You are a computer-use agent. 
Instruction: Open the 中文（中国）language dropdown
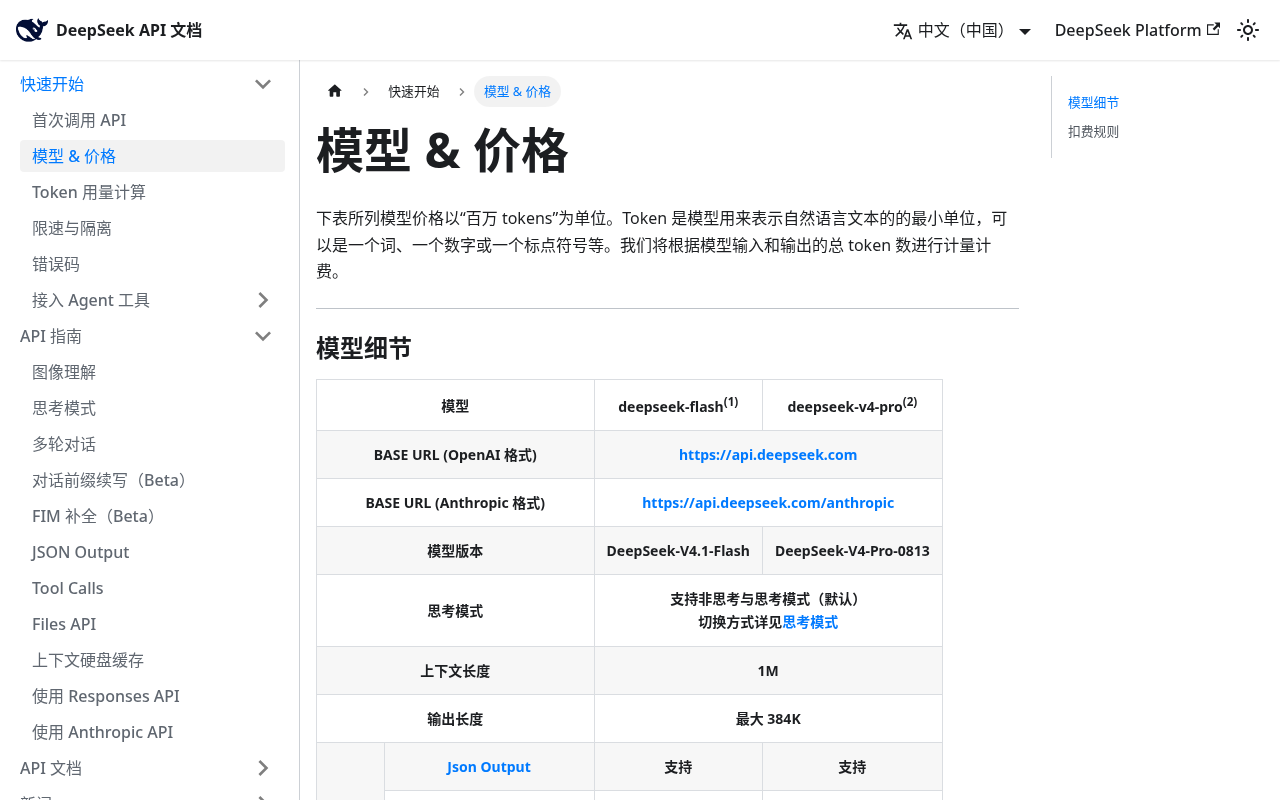(x=962, y=30)
